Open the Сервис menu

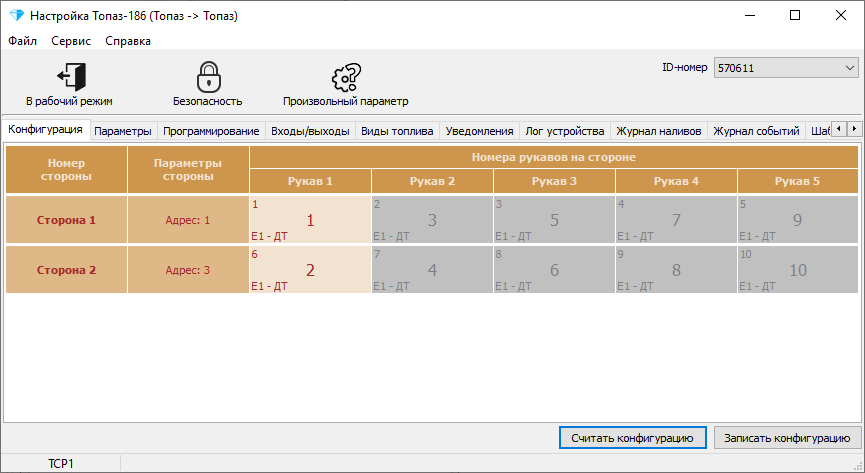click(71, 41)
